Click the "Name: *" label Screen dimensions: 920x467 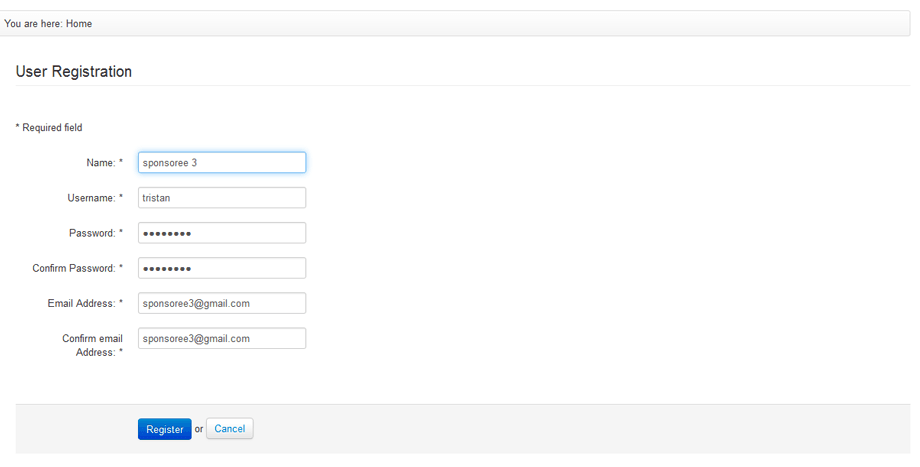click(104, 163)
